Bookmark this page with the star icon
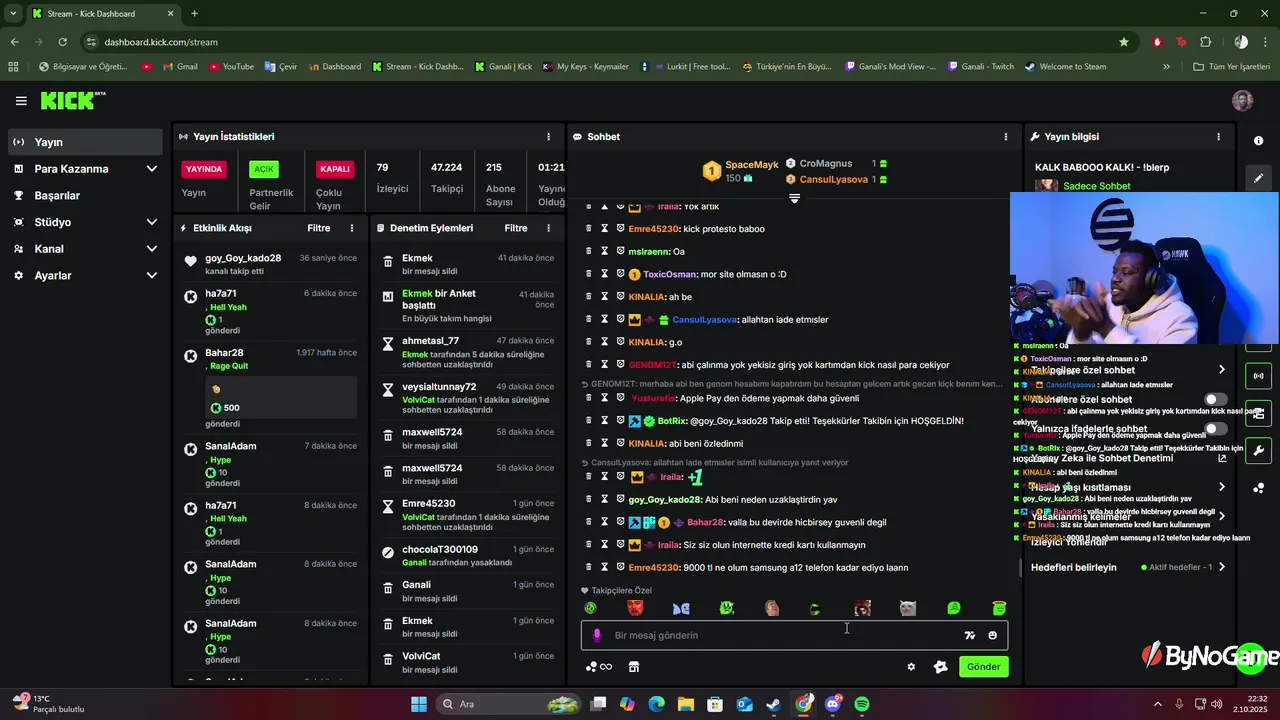 (1124, 42)
